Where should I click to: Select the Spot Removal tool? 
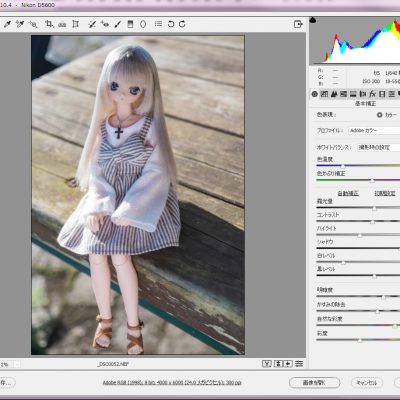[x=92, y=24]
